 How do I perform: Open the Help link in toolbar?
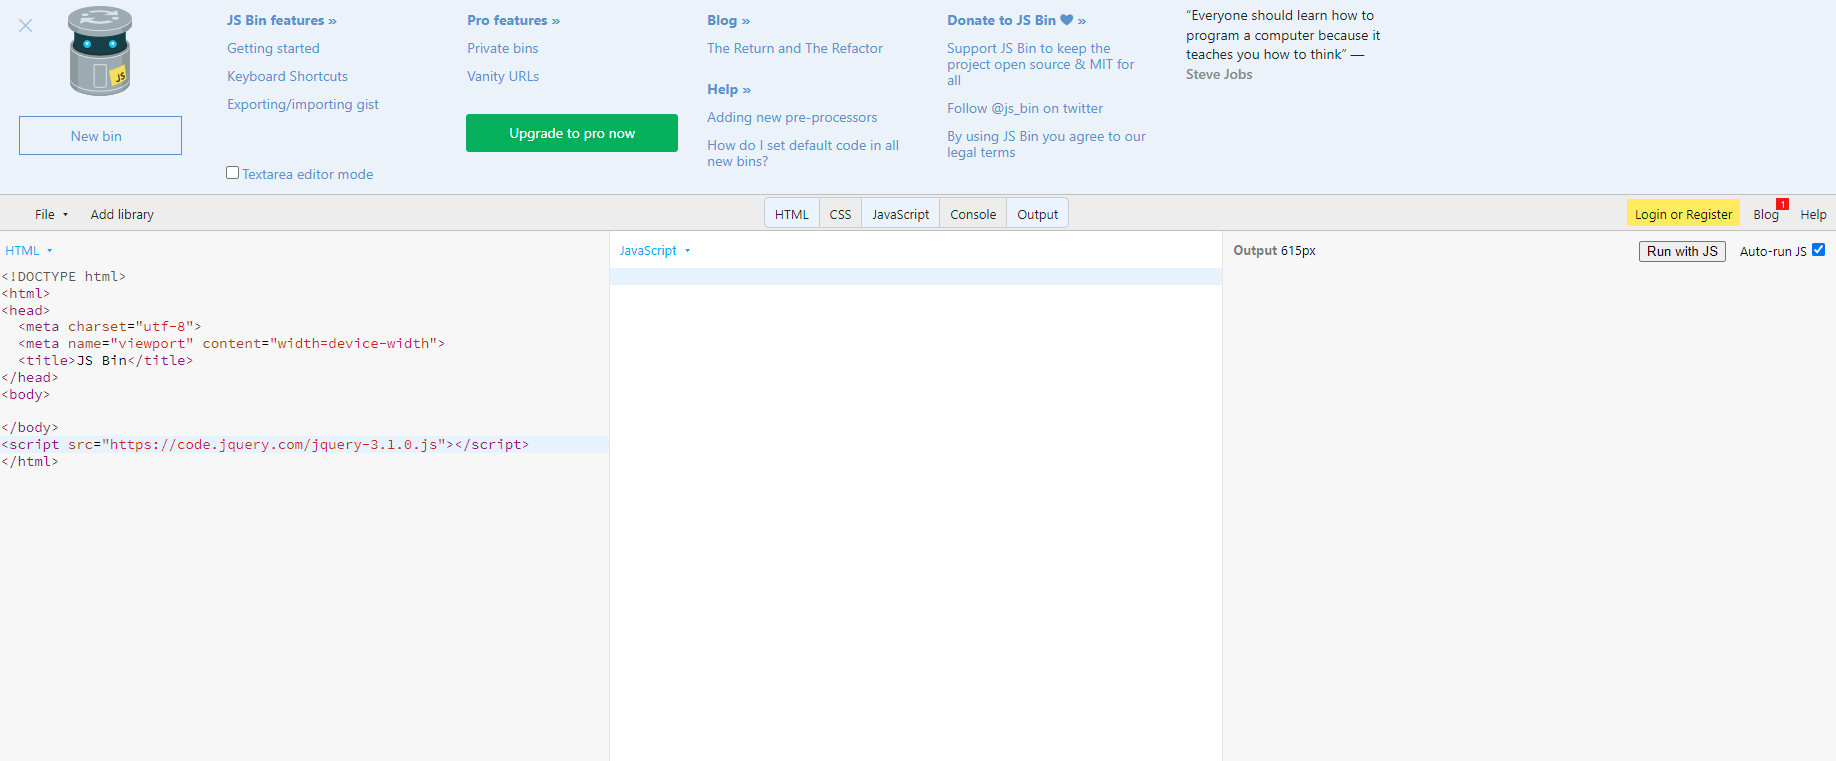pyautogui.click(x=1813, y=215)
